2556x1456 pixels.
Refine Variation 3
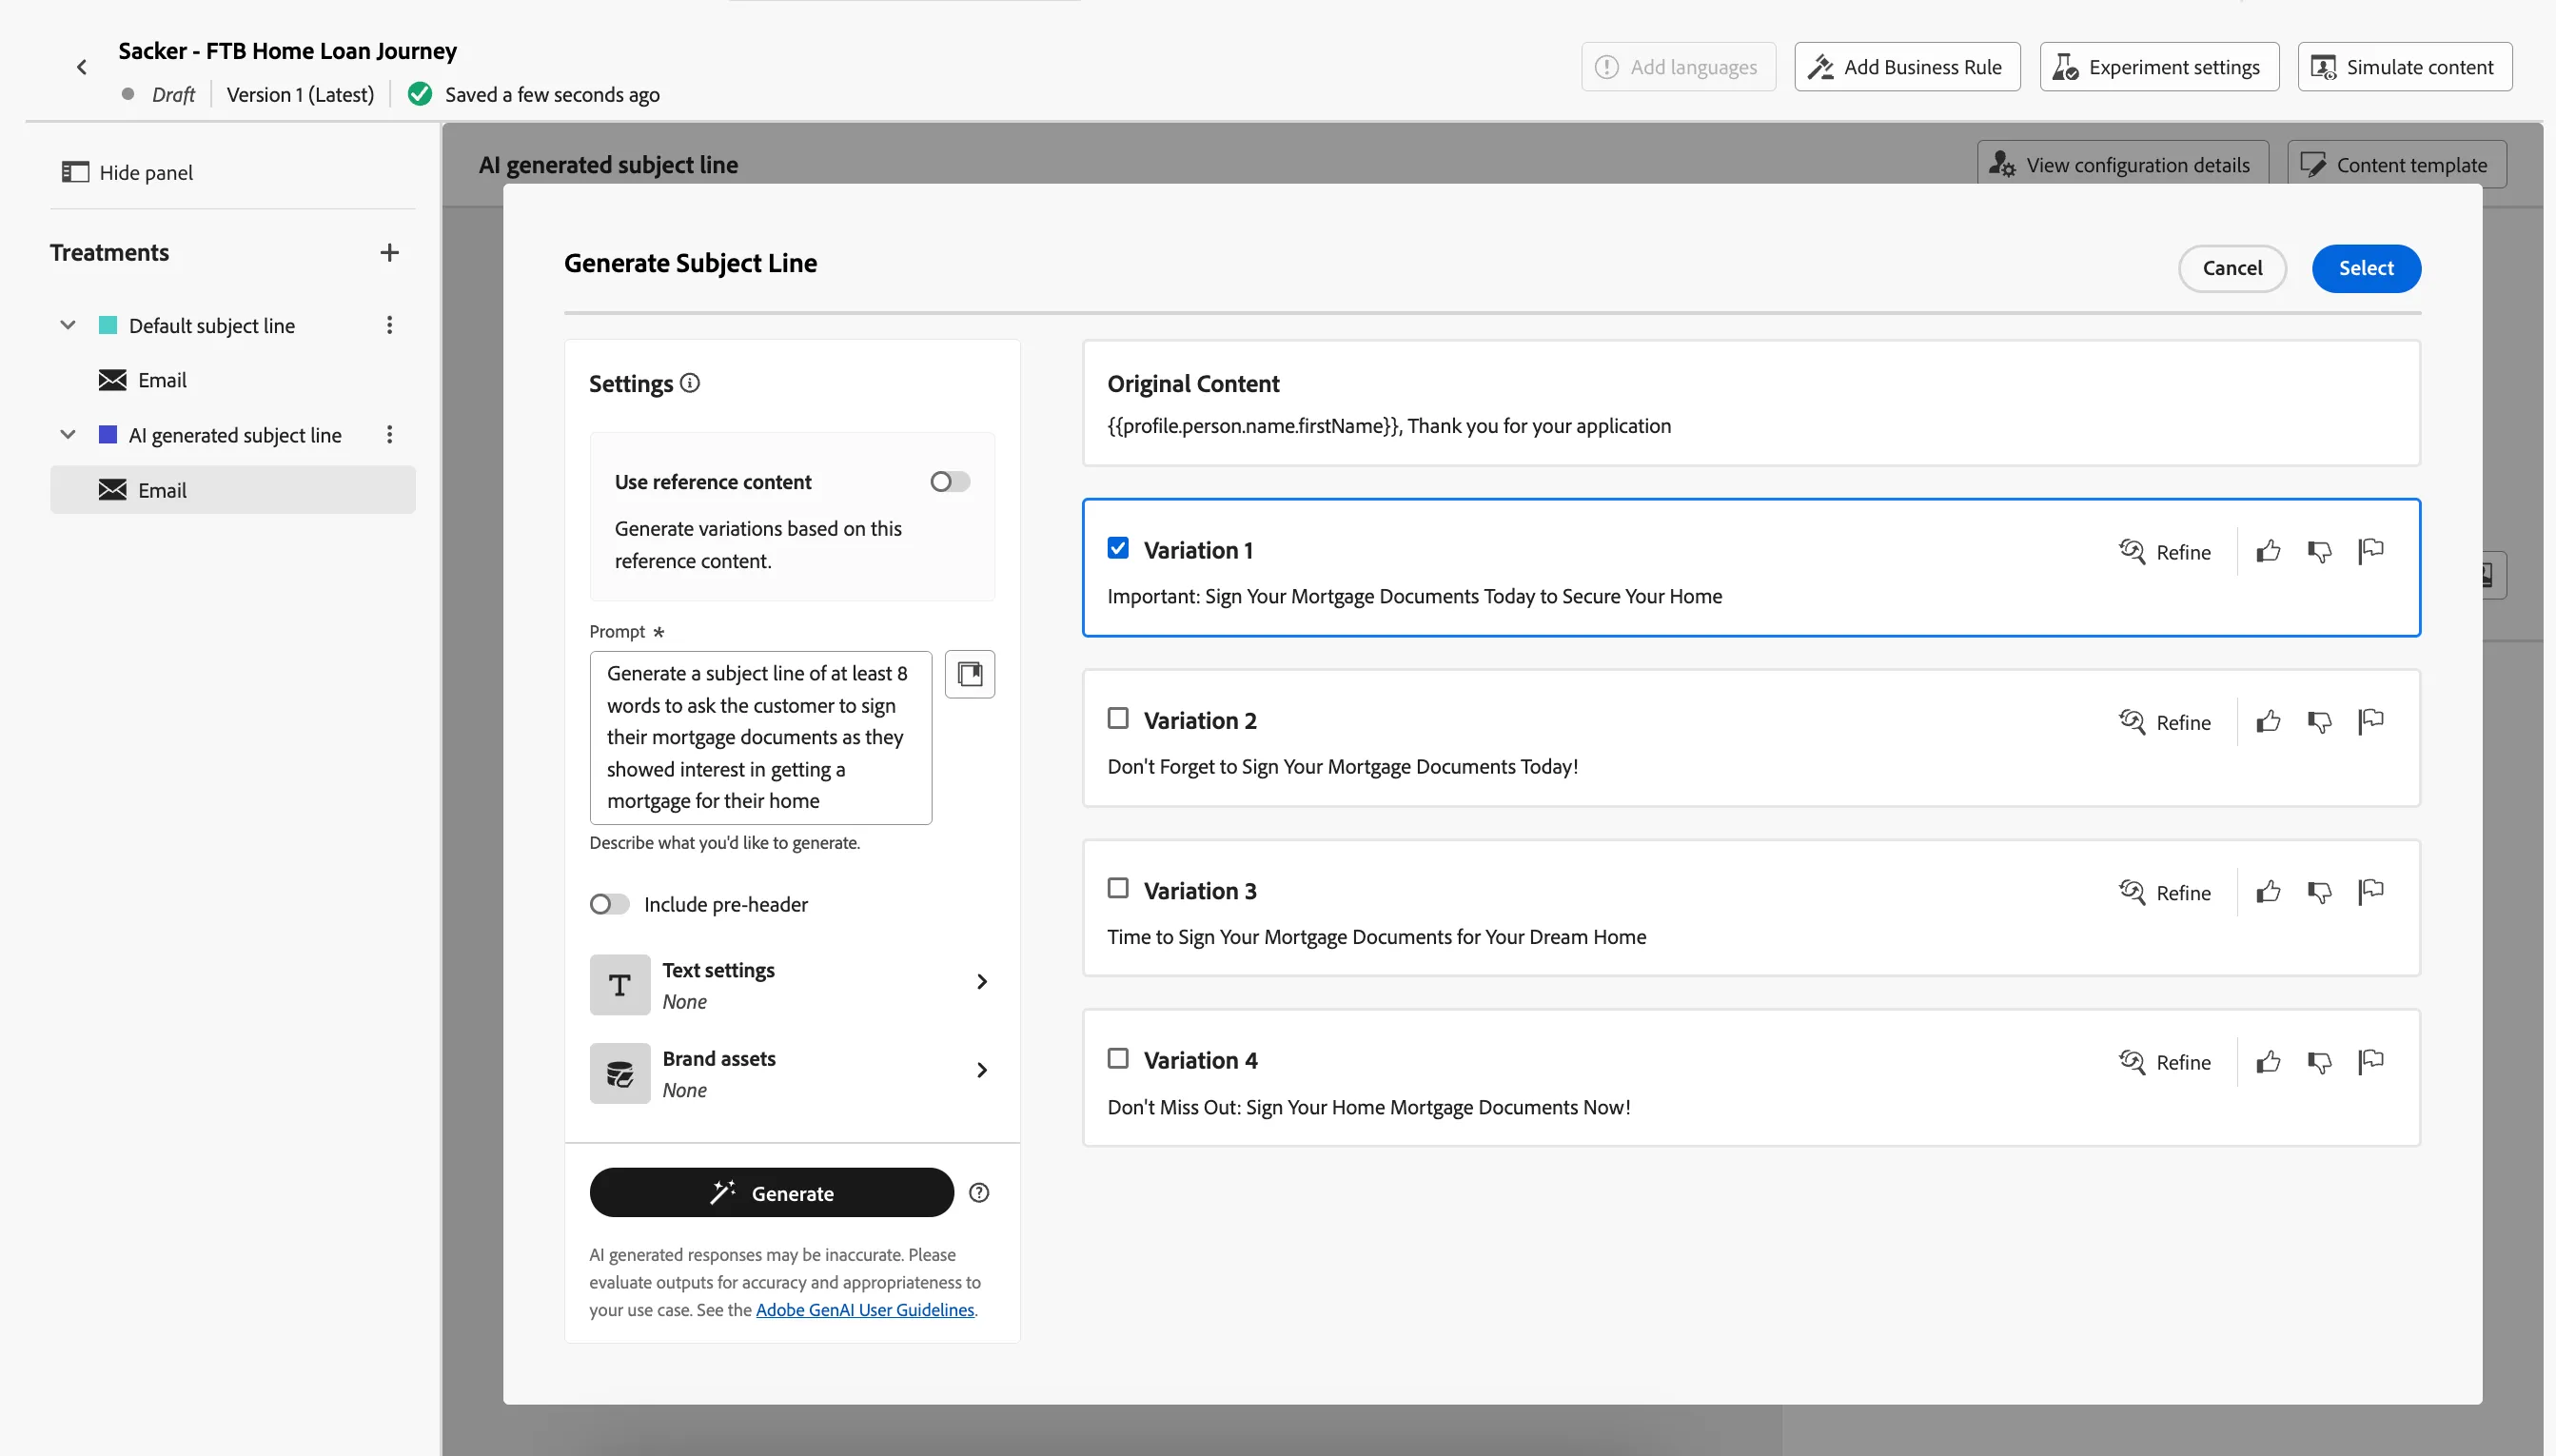[x=2165, y=892]
